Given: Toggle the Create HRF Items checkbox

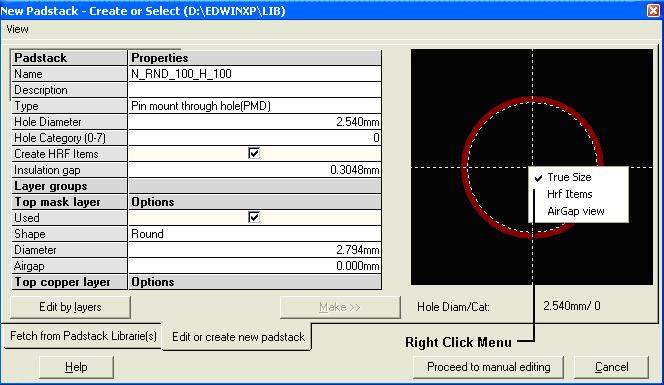Looking at the screenshot, I should point(254,153).
